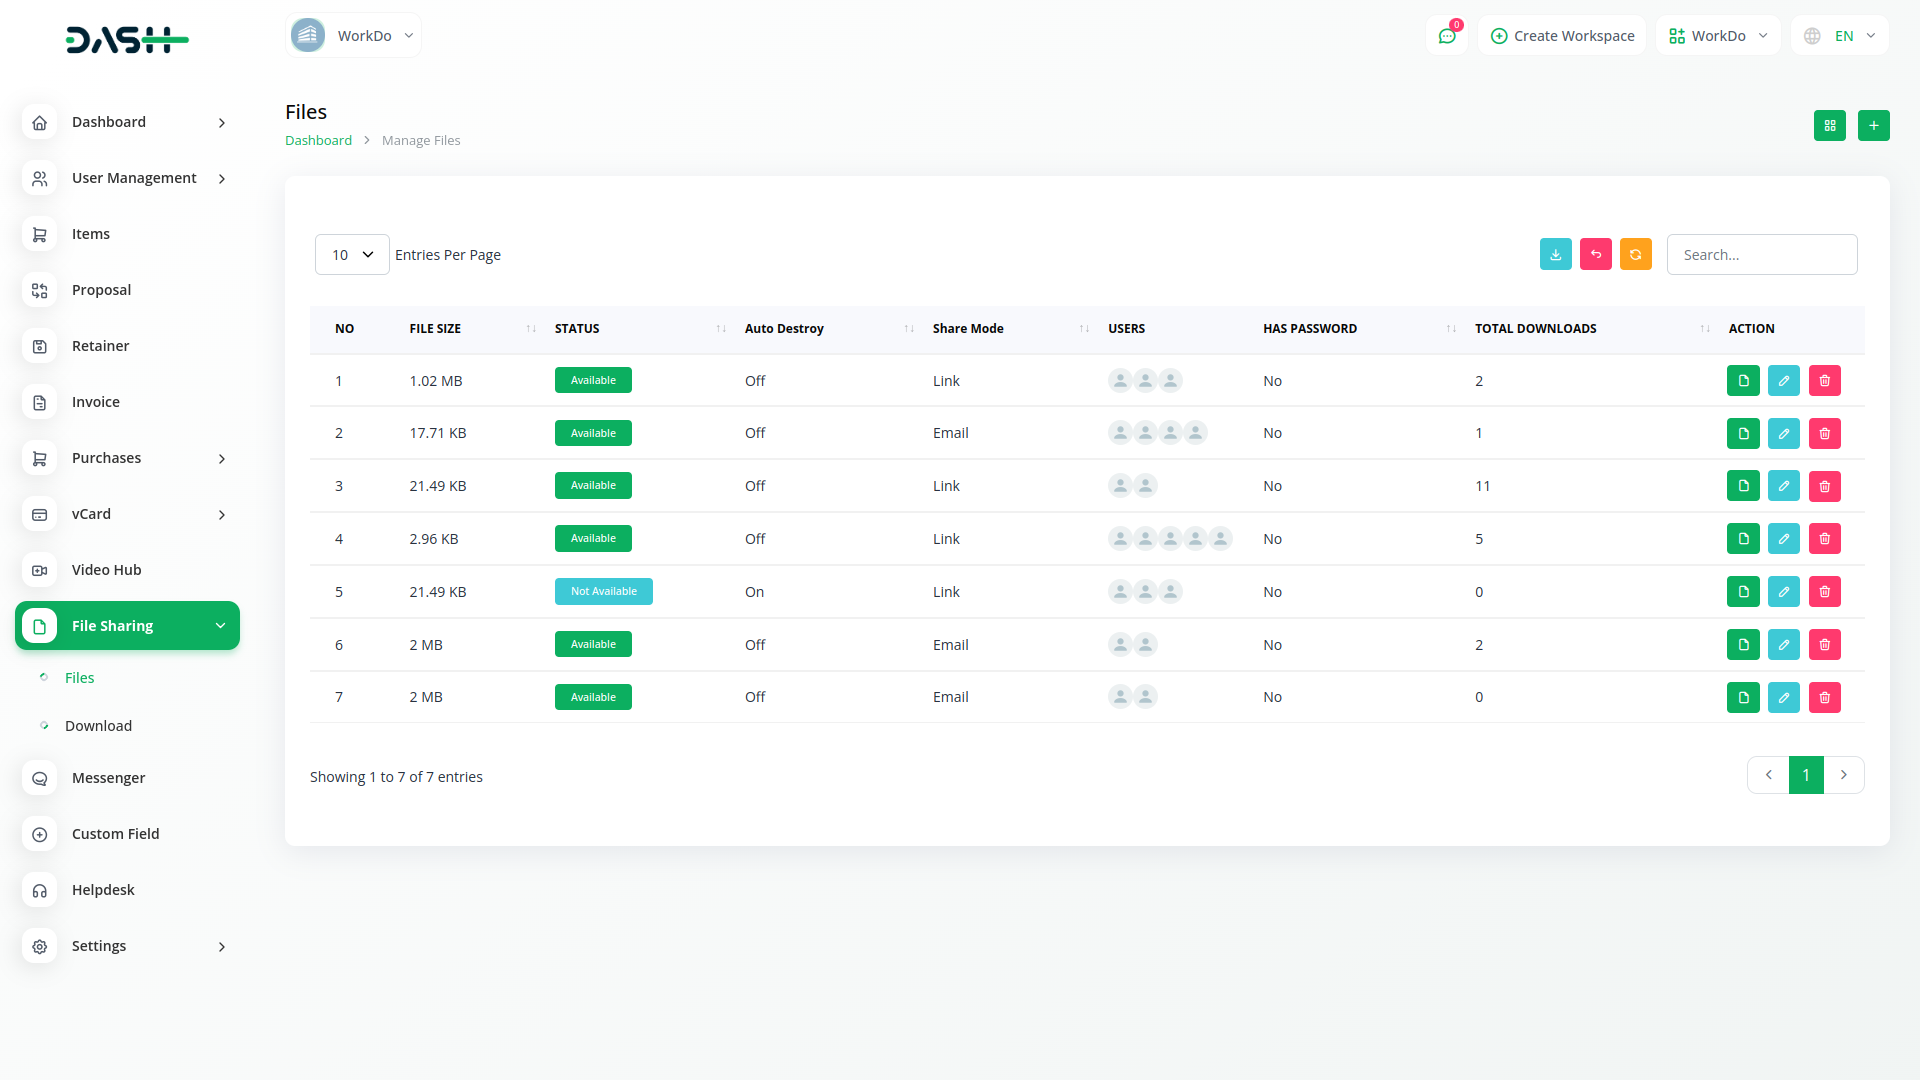
Task: Click Create Workspace button
Action: tap(1562, 36)
